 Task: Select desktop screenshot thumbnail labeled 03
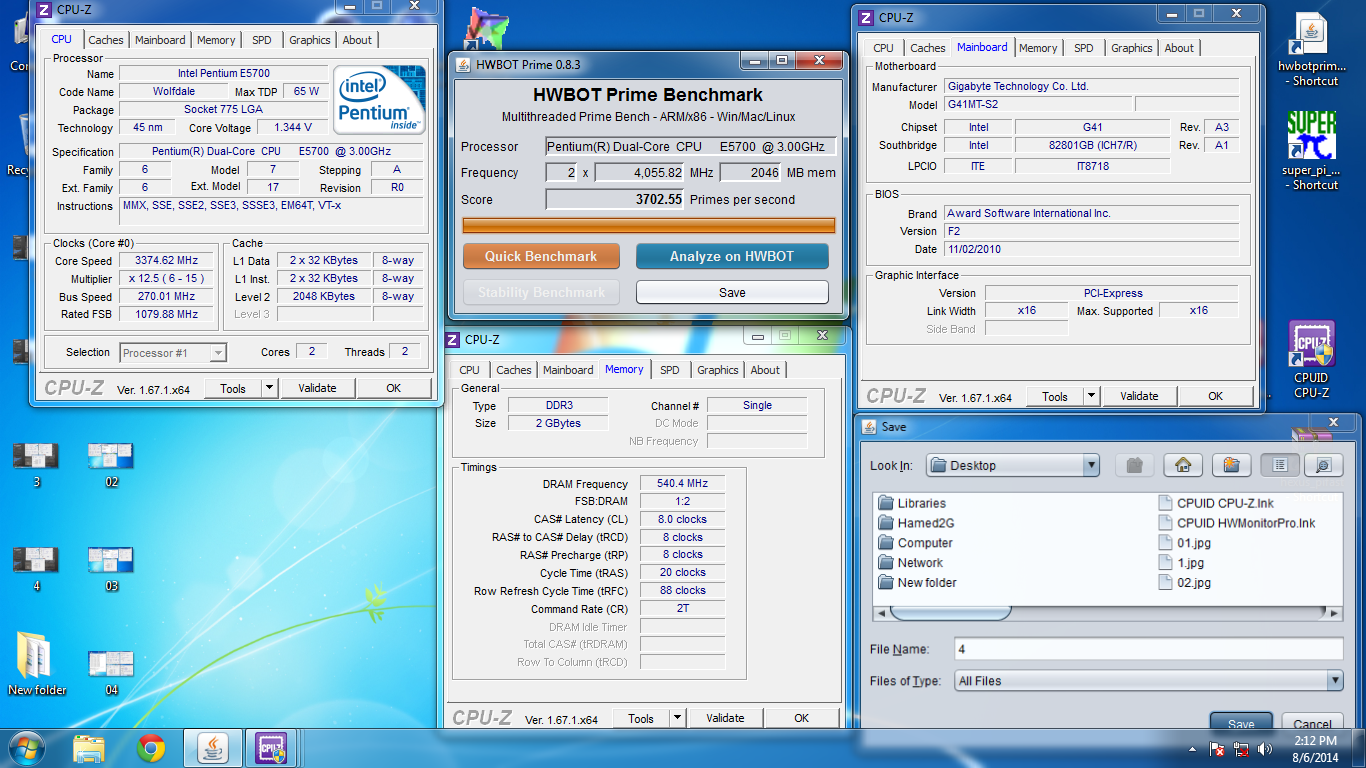pyautogui.click(x=111, y=569)
